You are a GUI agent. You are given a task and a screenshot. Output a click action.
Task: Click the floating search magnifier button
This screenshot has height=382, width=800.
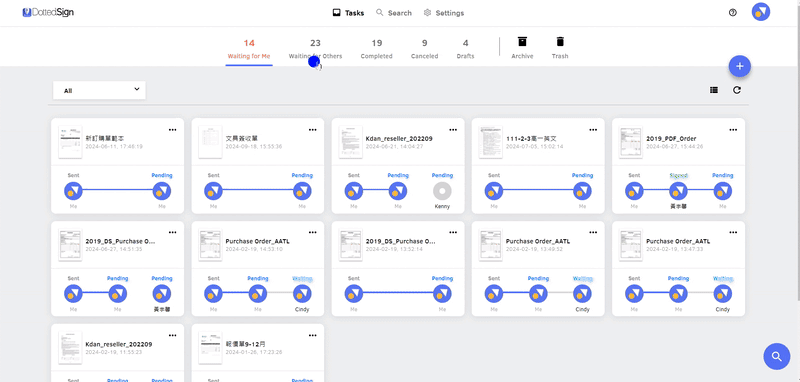(777, 356)
